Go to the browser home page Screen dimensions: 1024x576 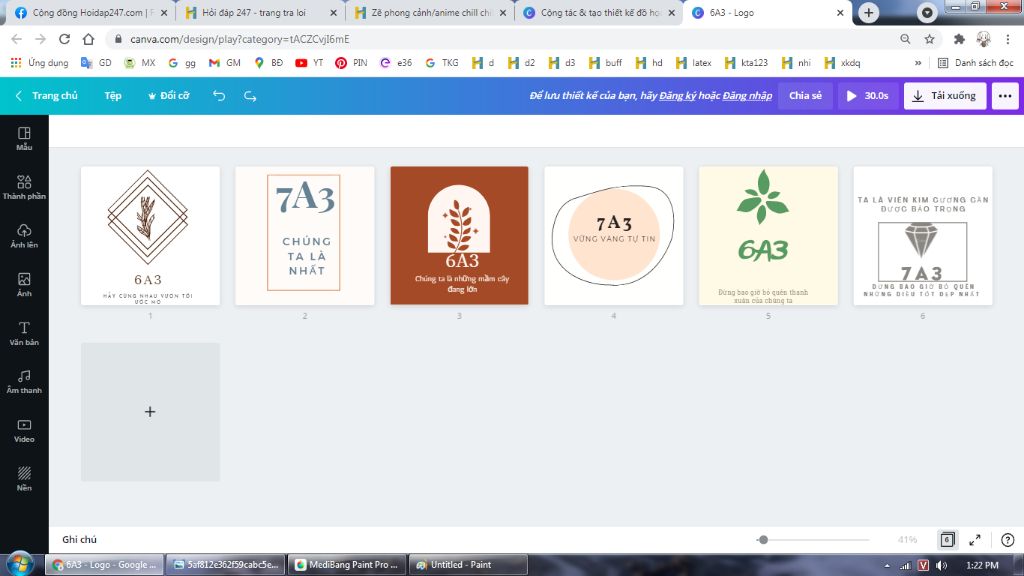[x=88, y=39]
